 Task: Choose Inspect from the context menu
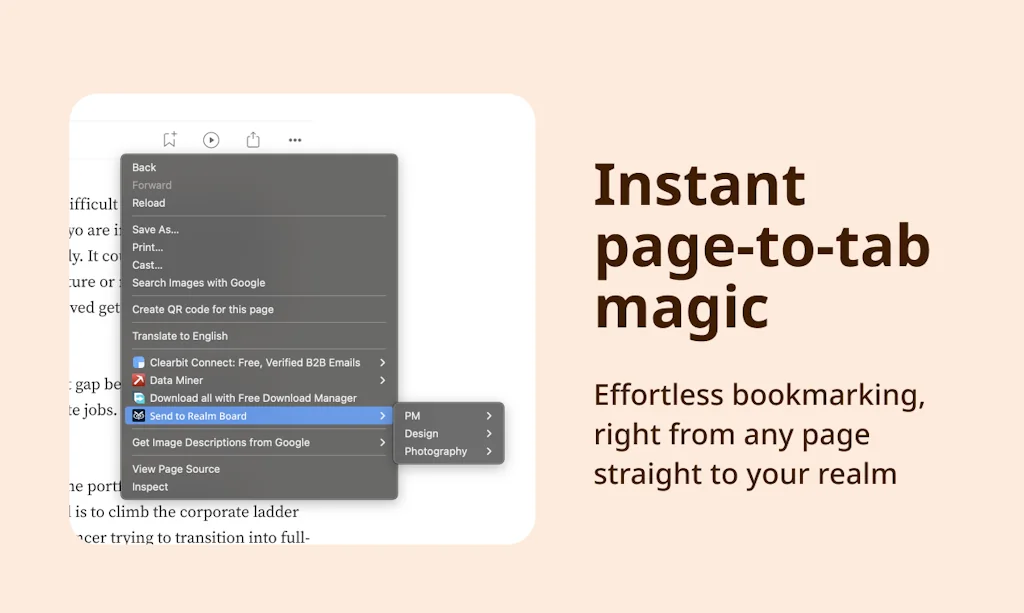point(150,487)
